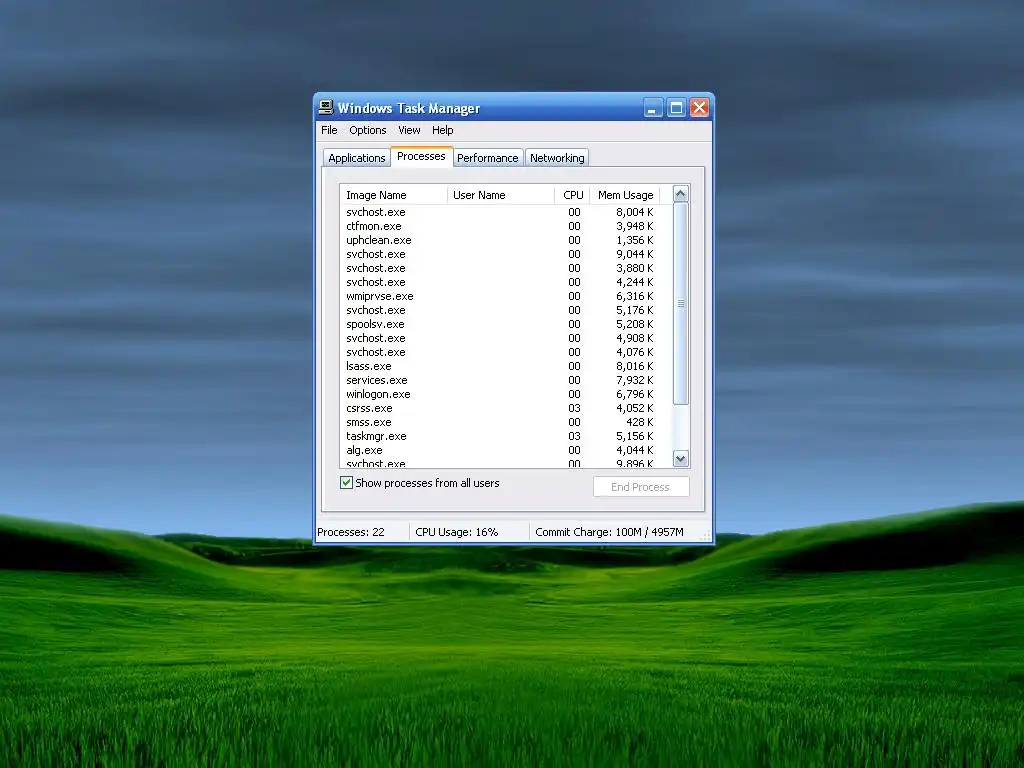
Task: Click the scrollbar up arrow
Action: pyautogui.click(x=680, y=193)
